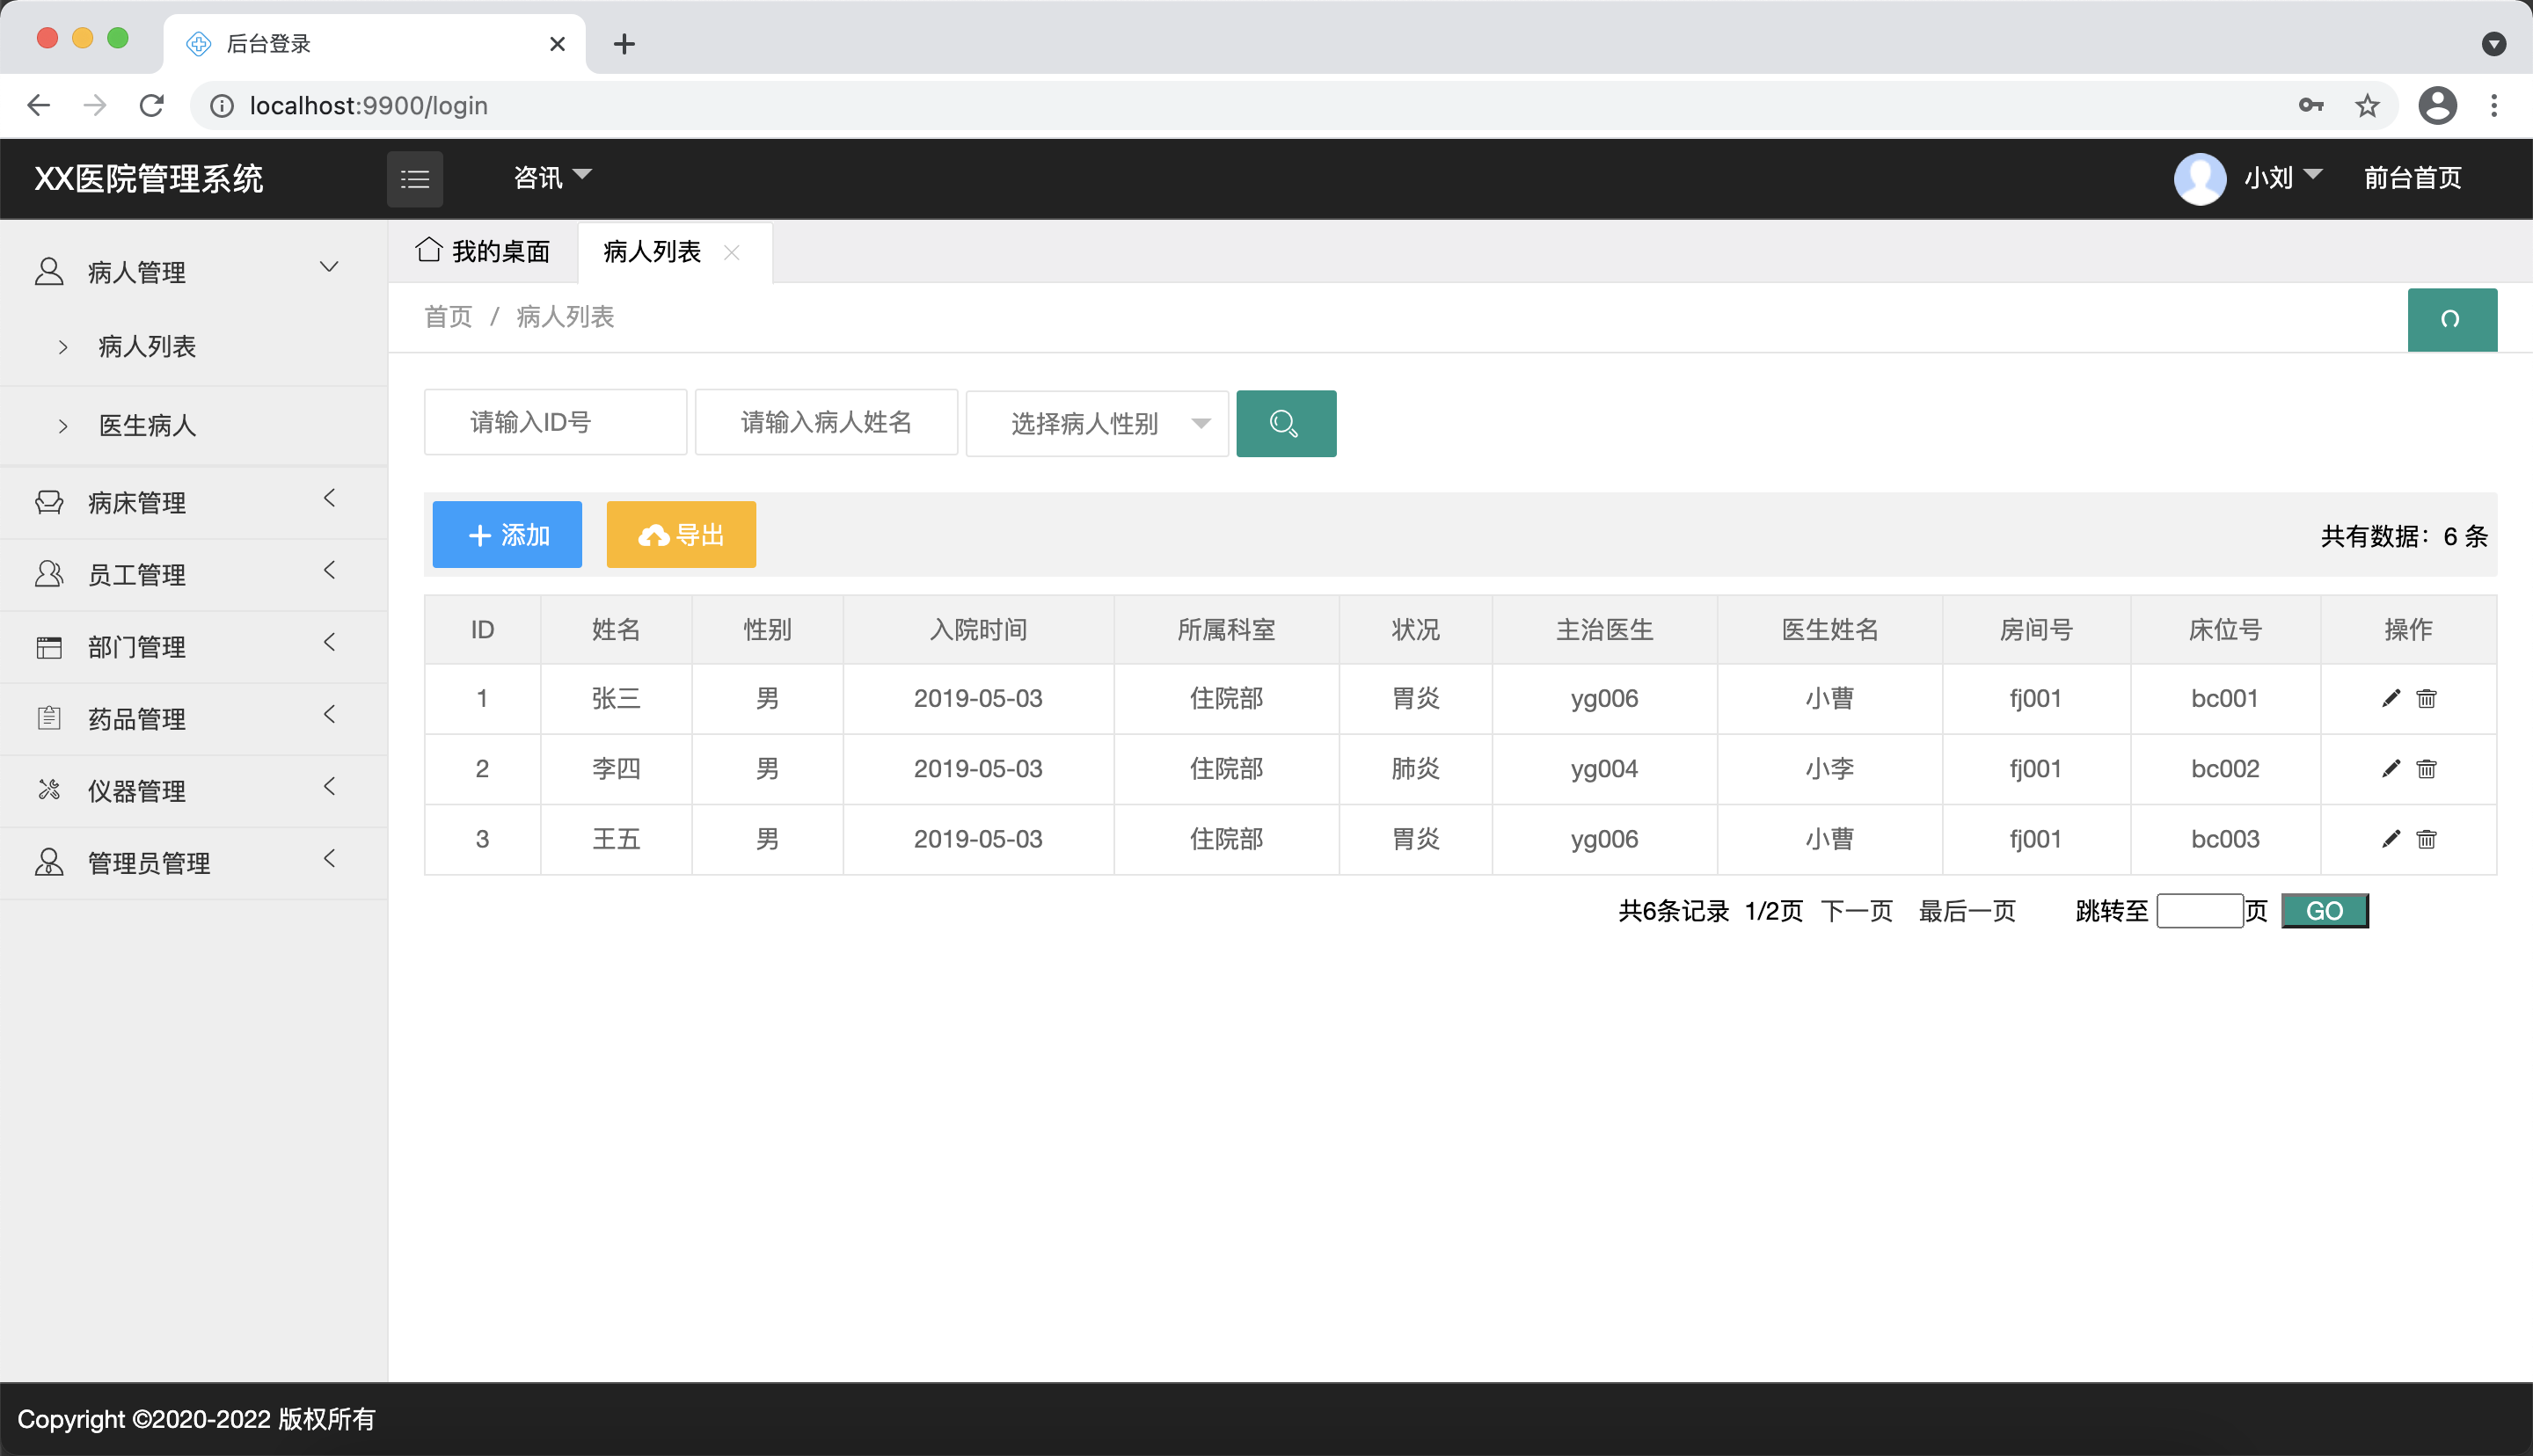The image size is (2533, 1456).
Task: Expand the 药品管理 menu
Action: click(x=329, y=714)
